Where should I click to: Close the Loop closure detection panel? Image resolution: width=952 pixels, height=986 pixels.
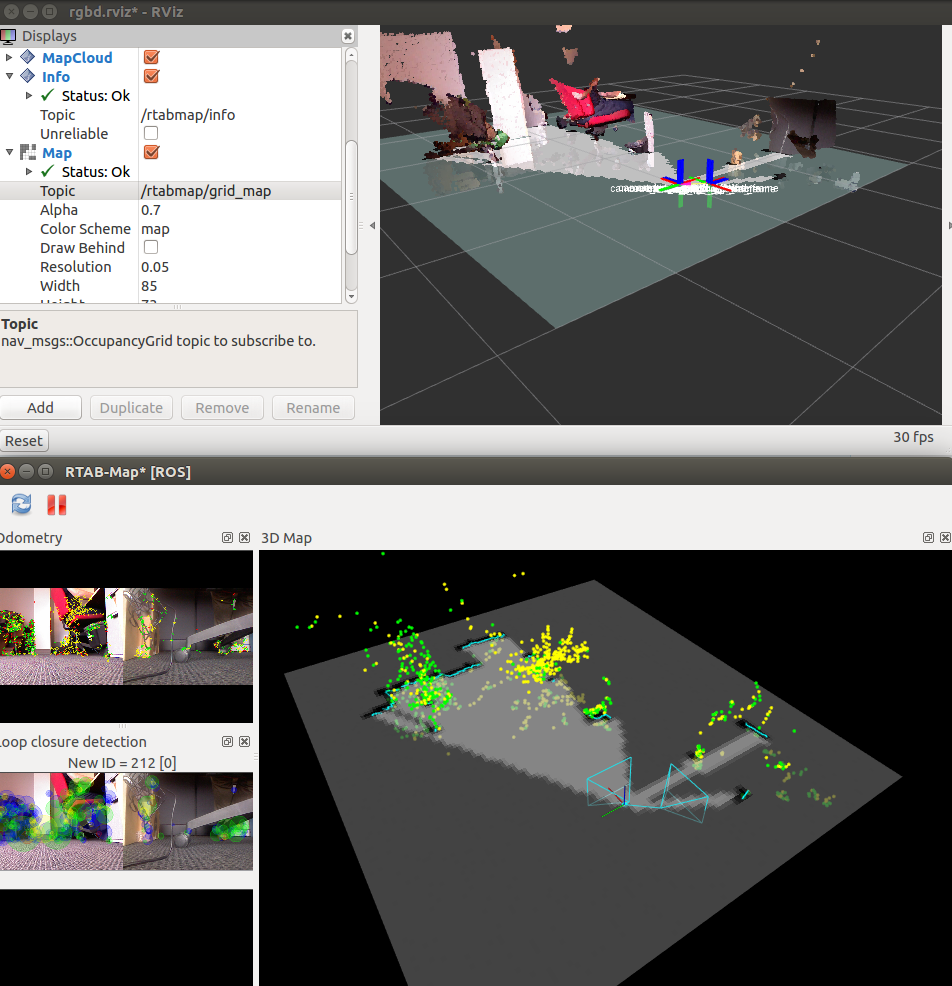click(244, 742)
